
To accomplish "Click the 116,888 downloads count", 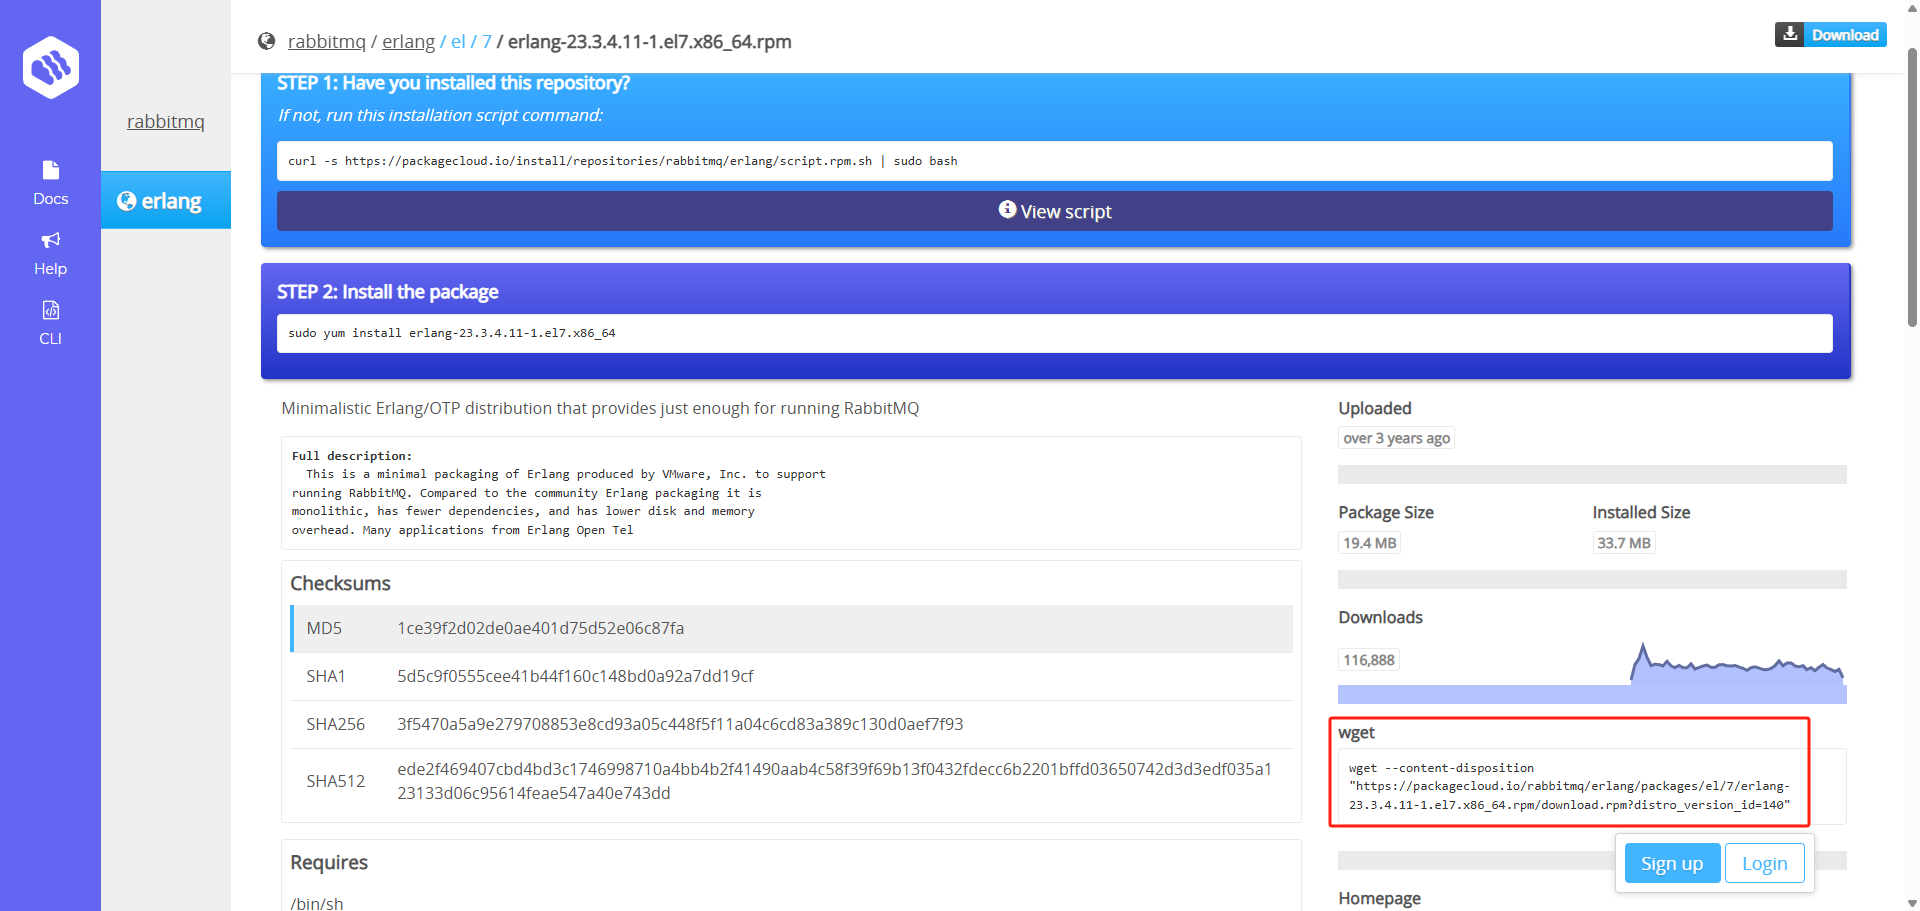I will point(1369,660).
